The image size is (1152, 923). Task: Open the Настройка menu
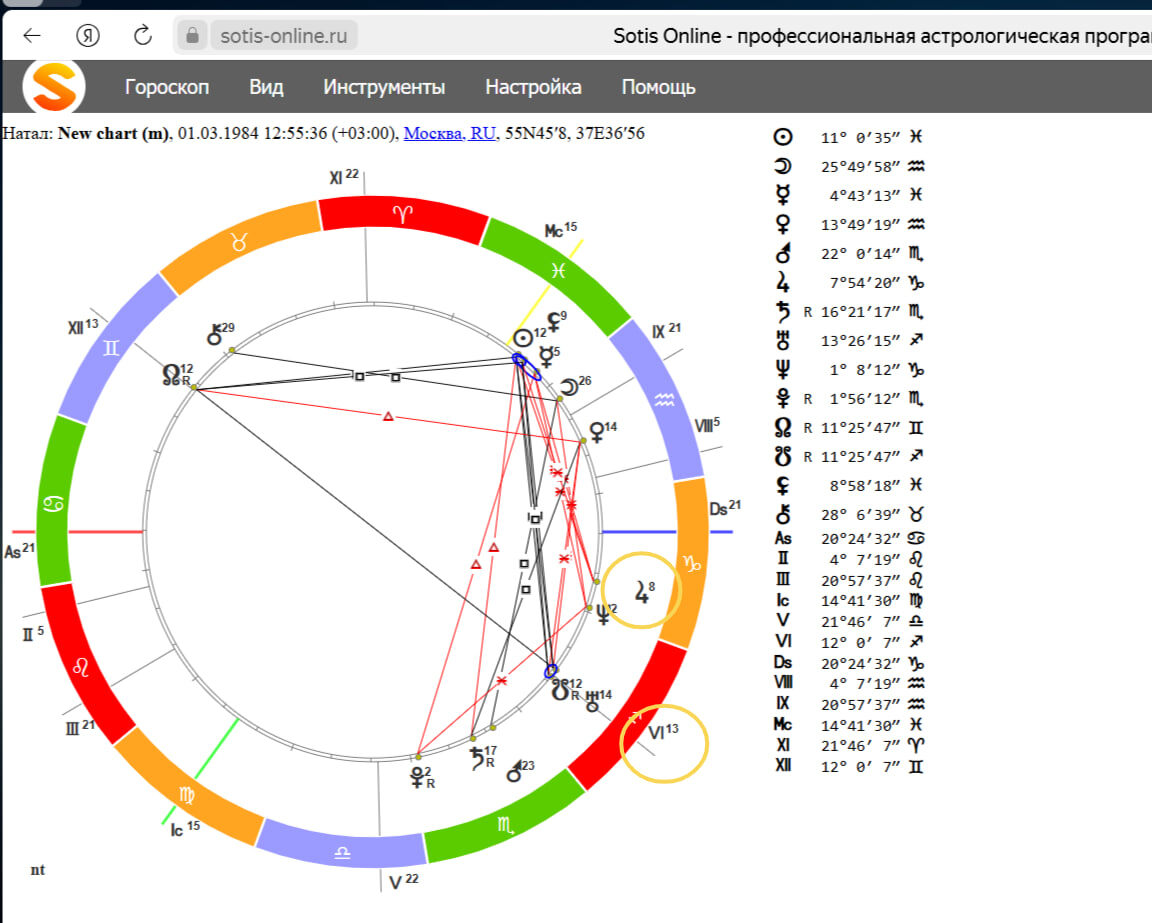click(x=533, y=87)
